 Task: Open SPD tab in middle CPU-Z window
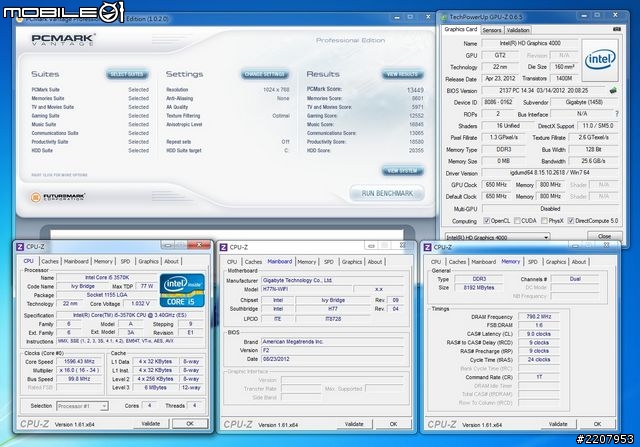click(x=329, y=262)
